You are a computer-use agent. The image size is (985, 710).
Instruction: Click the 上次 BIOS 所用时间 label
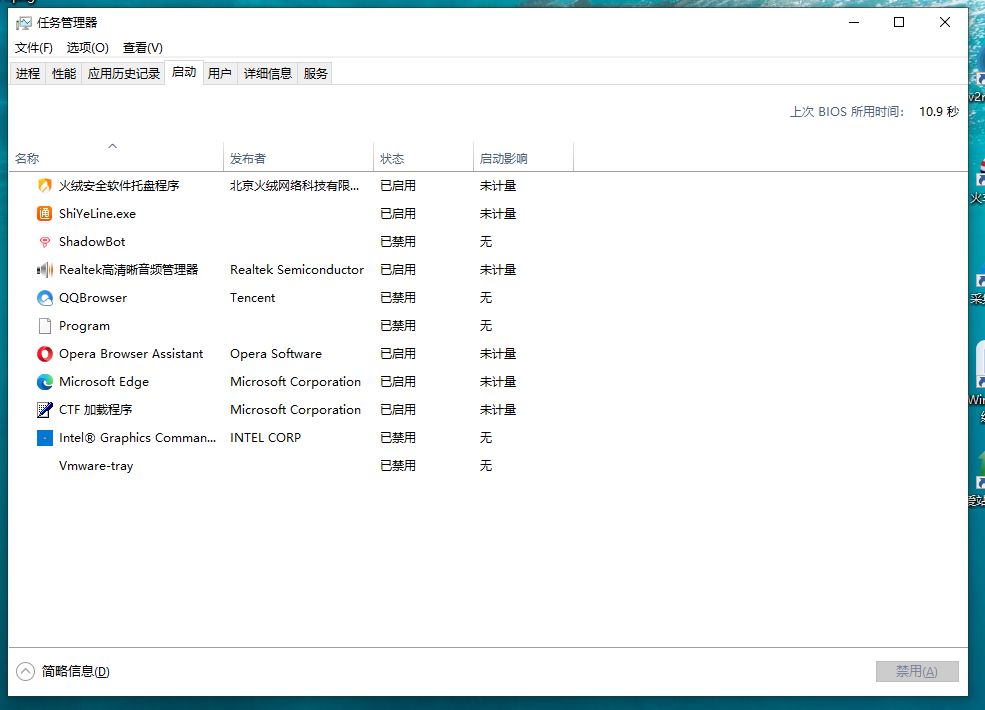pos(846,112)
